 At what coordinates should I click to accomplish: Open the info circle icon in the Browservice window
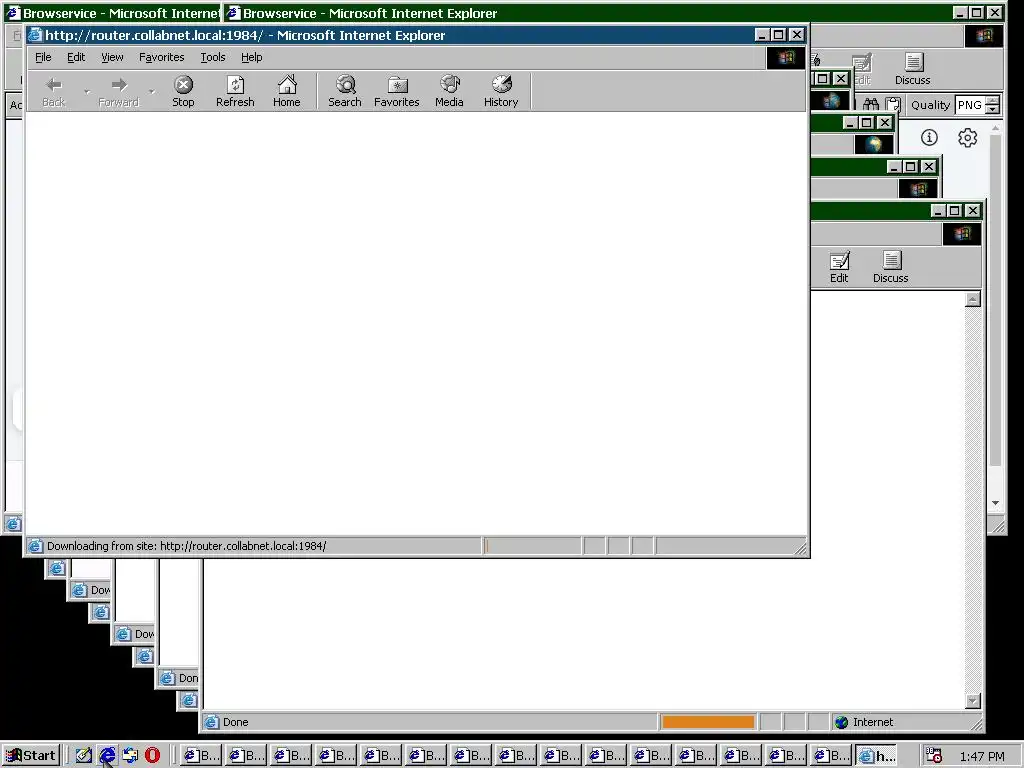click(x=929, y=137)
